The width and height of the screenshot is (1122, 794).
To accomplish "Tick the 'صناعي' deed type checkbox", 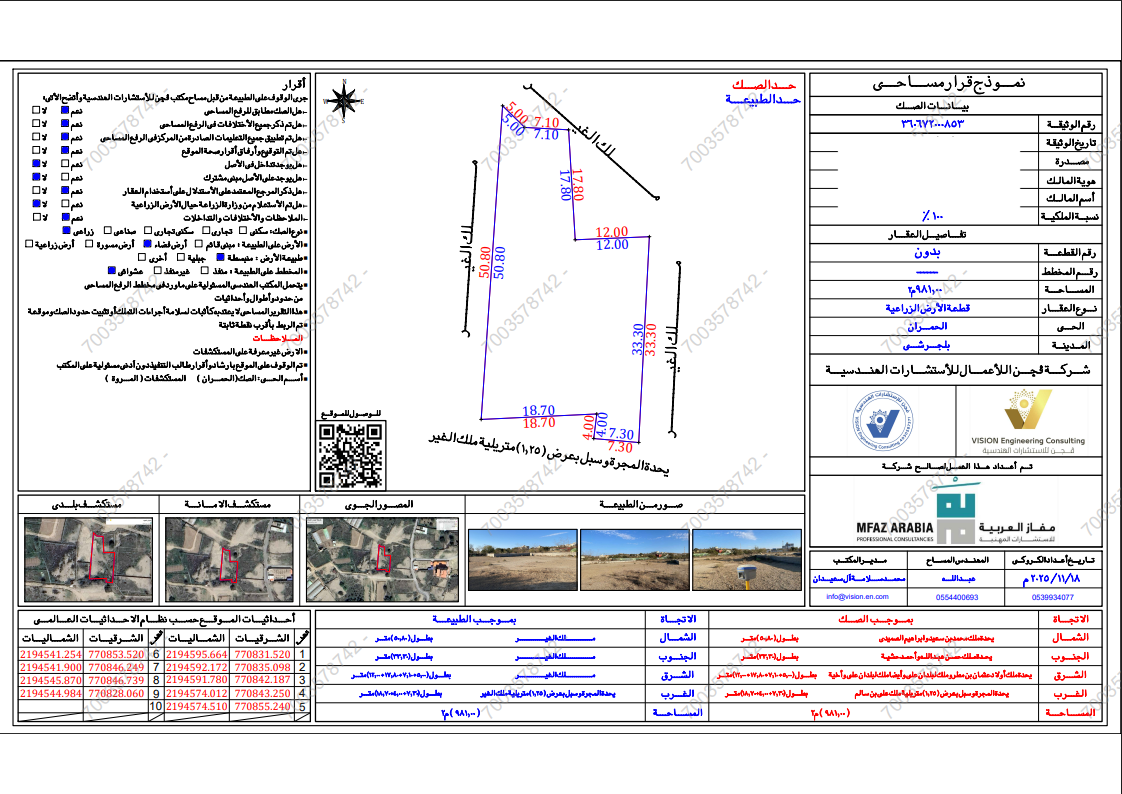I will tap(108, 231).
